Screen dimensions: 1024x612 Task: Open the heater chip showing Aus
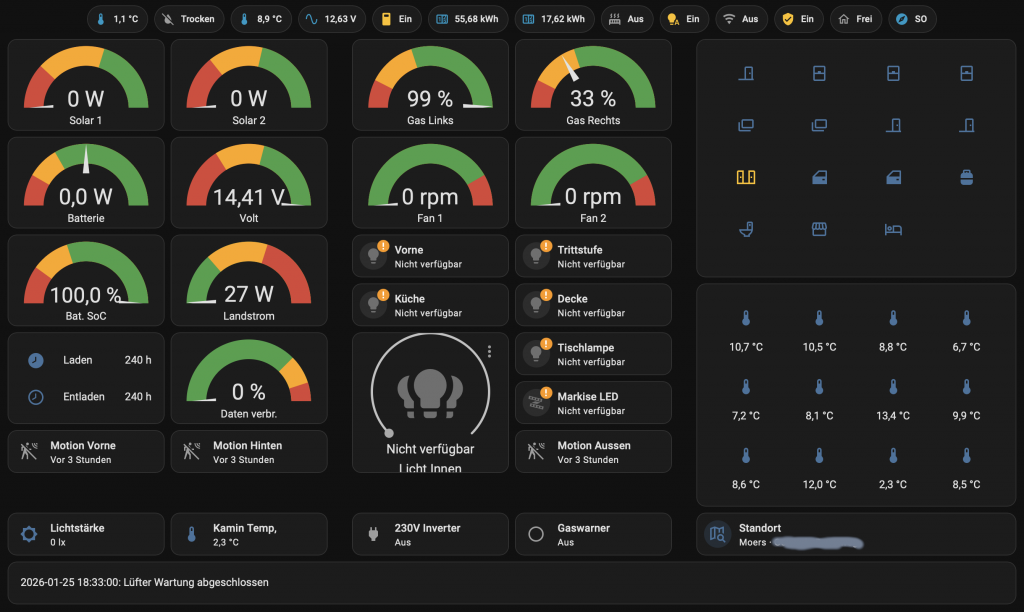(x=627, y=19)
